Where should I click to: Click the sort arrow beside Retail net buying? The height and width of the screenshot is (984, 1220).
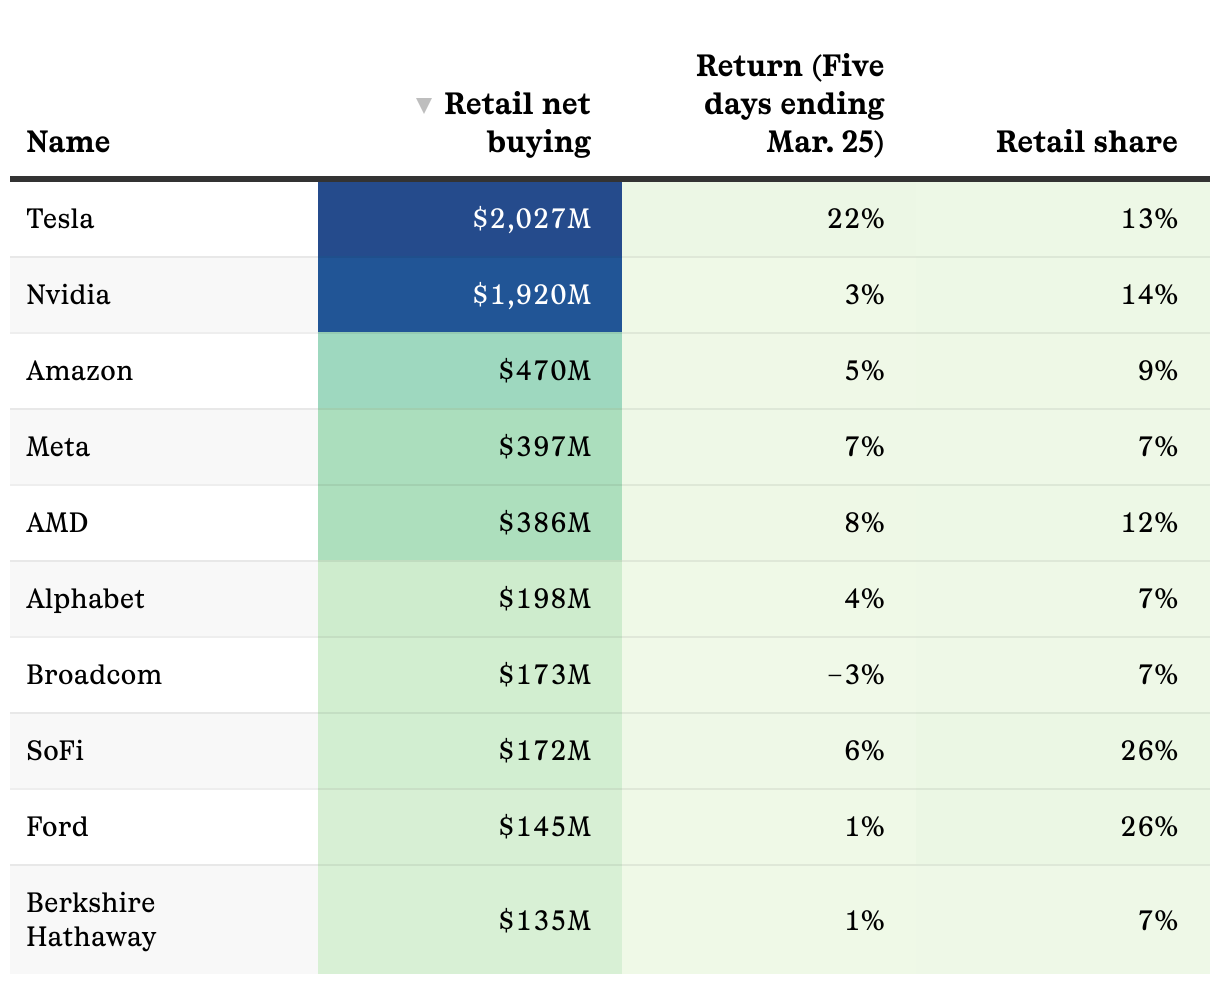point(424,105)
